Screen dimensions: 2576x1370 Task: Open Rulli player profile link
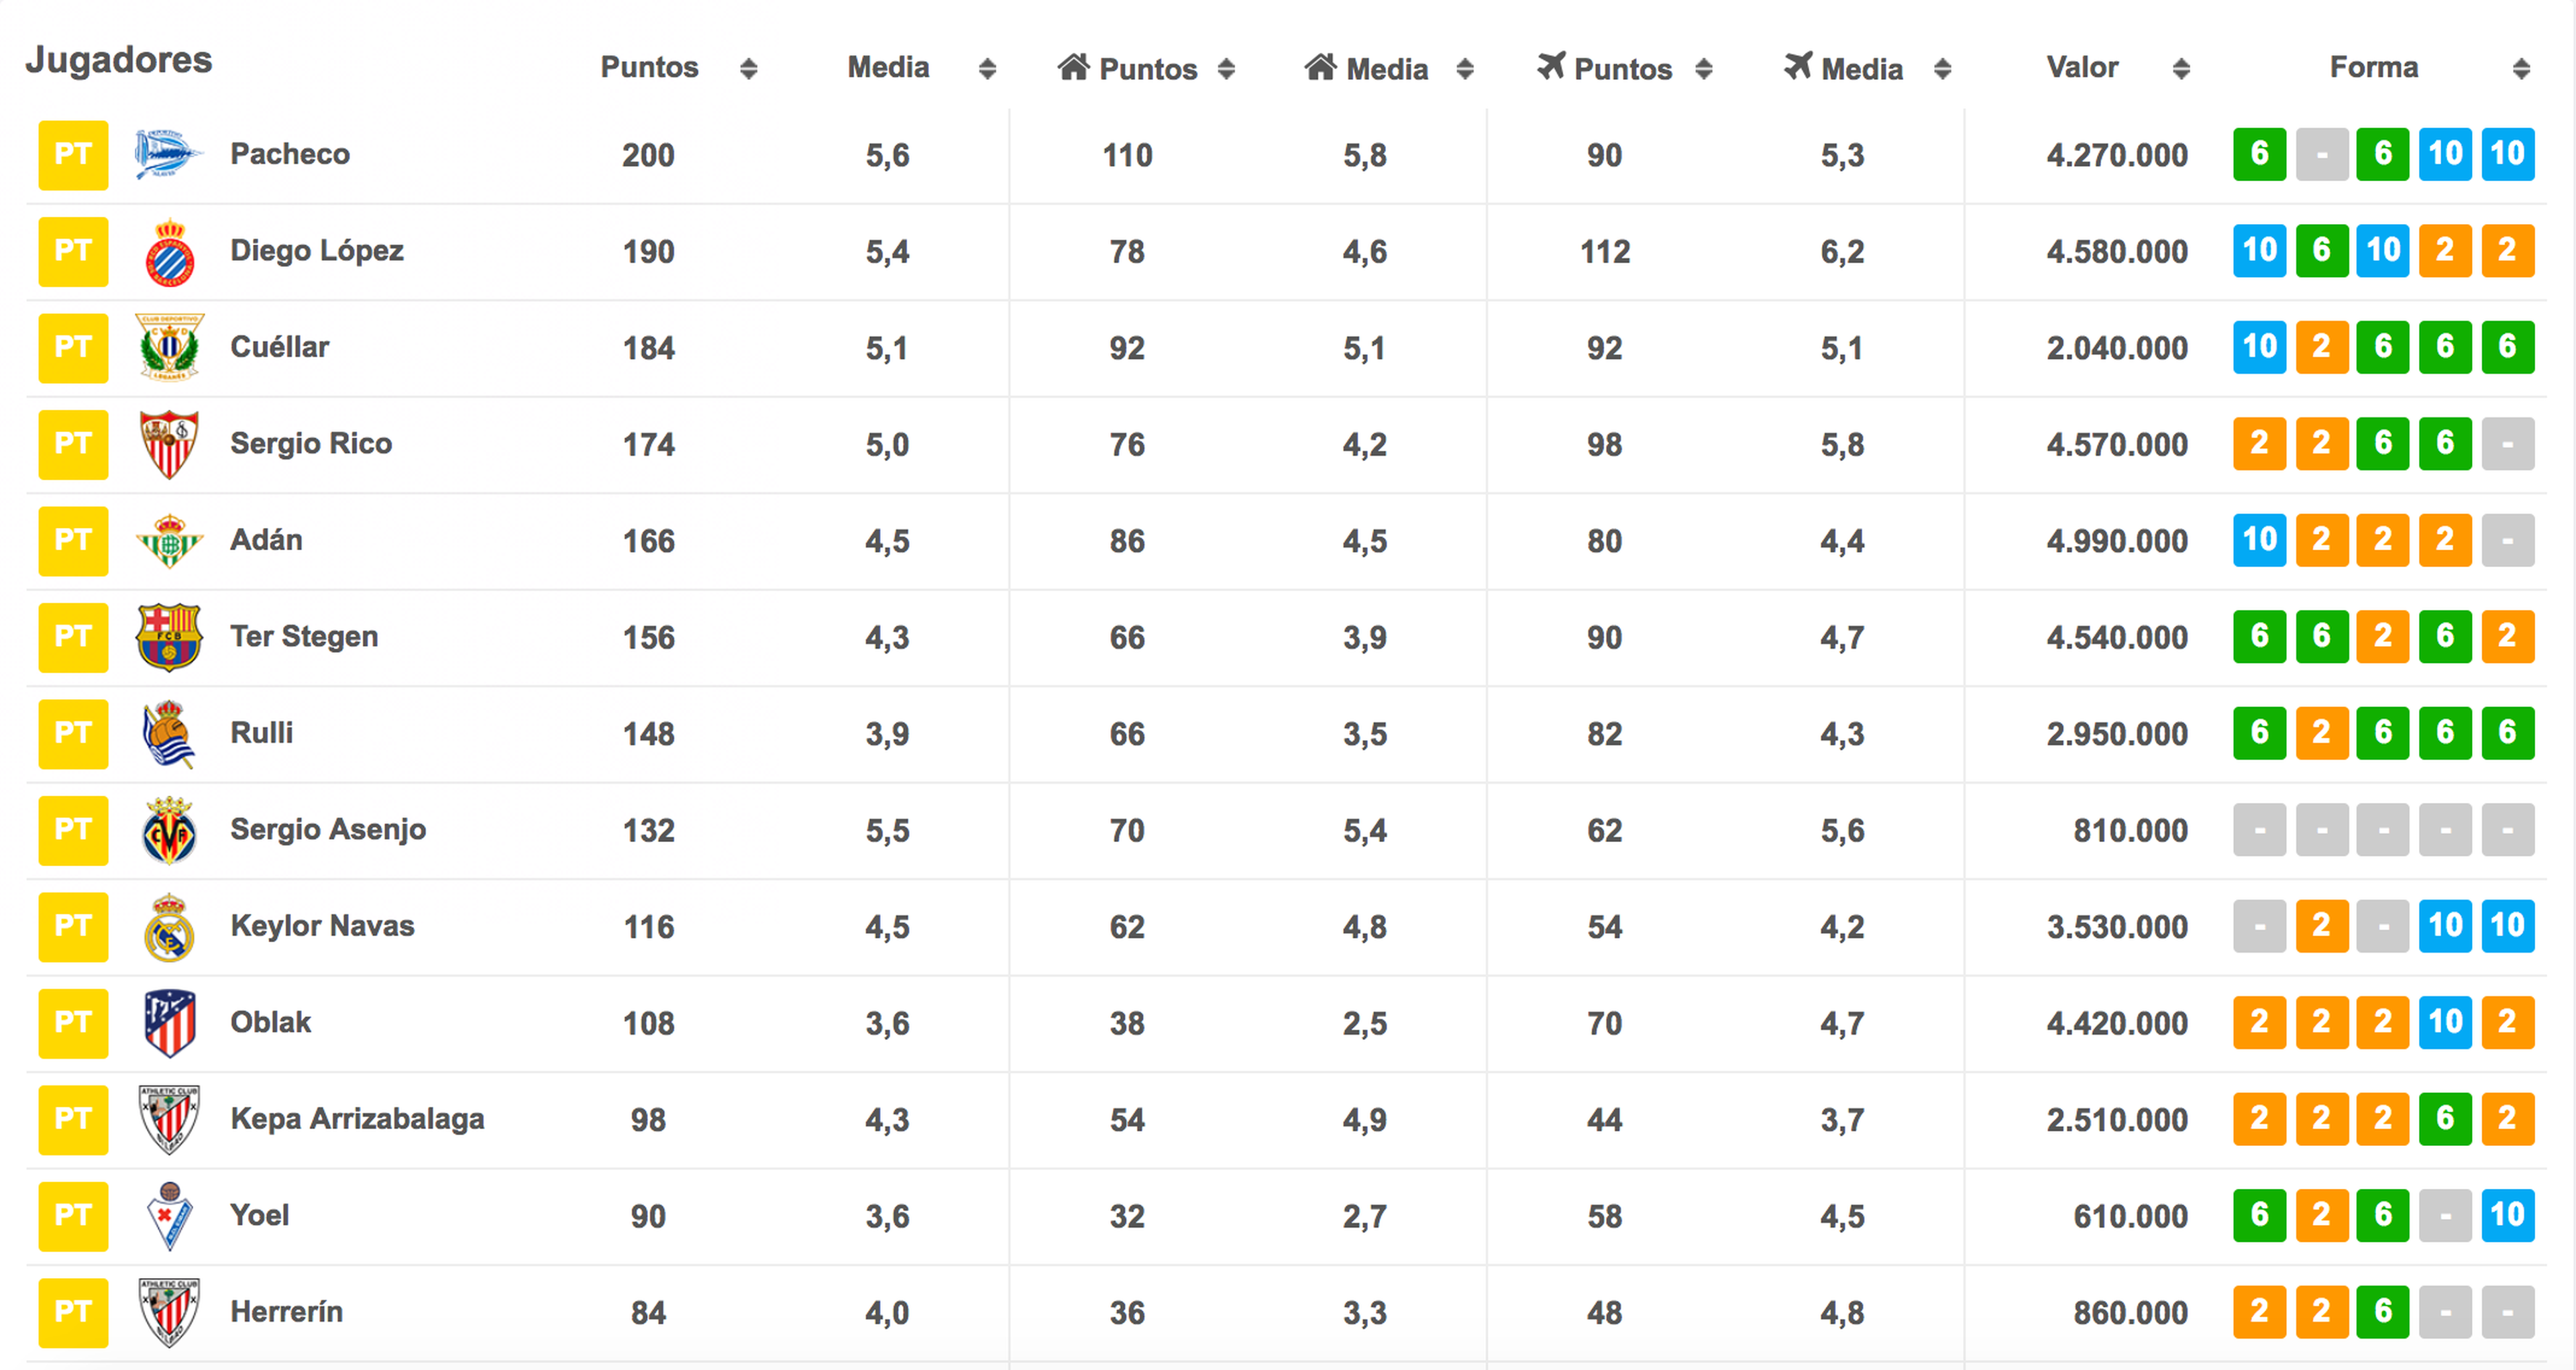pos(262,733)
